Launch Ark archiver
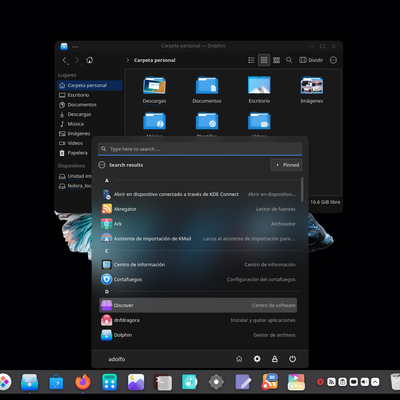This screenshot has height=400, width=400. 198,224
